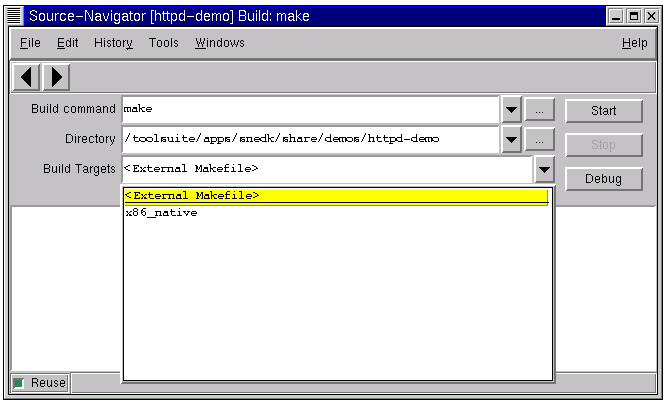Image resolution: width=664 pixels, height=402 pixels.
Task: Browse for build command with ellipsis button
Action: [x=539, y=110]
